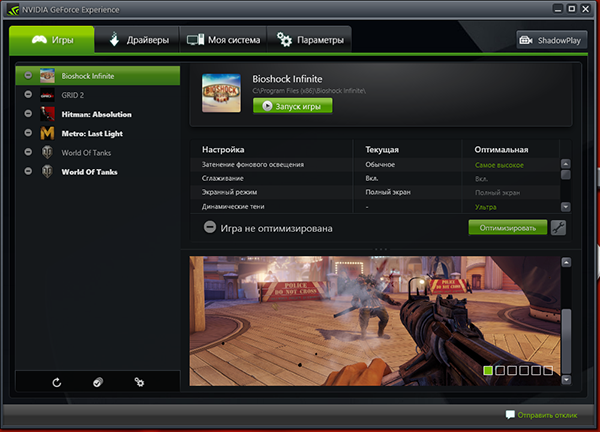Click the Bioshock Infinite install path text
Image resolution: width=600 pixels, height=432 pixels.
click(x=309, y=91)
